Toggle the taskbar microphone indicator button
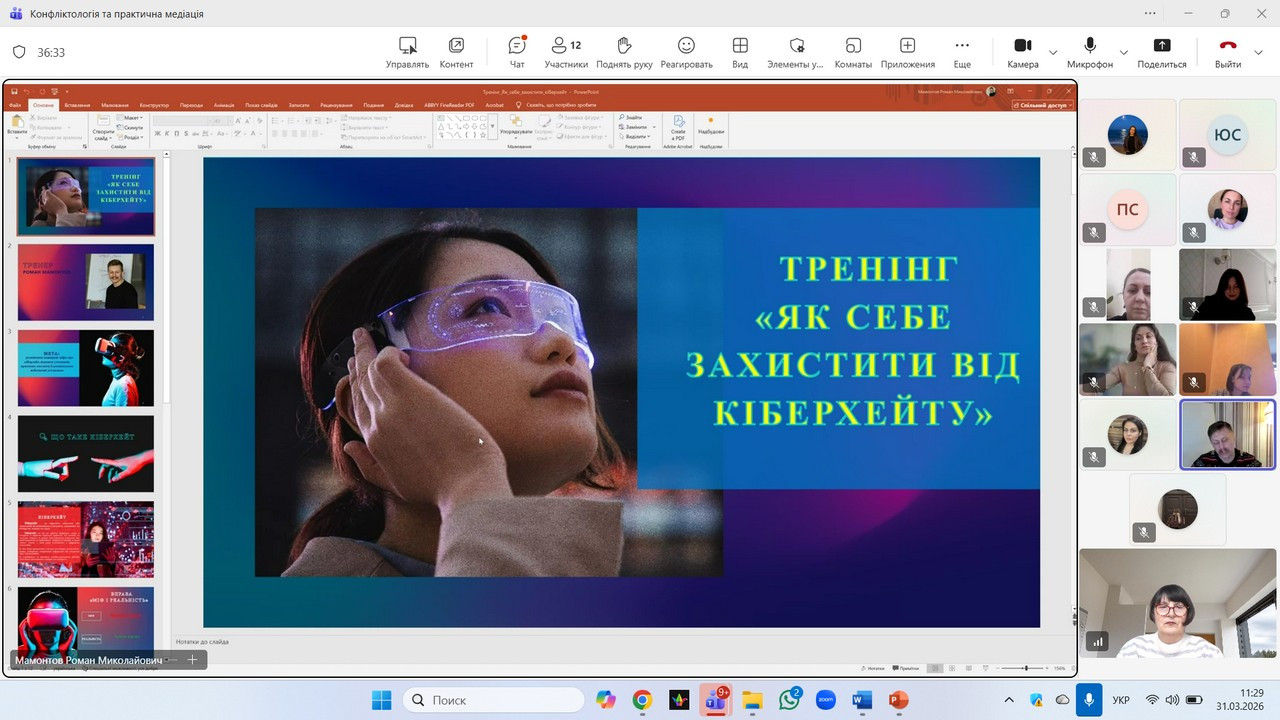Image resolution: width=1280 pixels, height=720 pixels. tap(1089, 700)
